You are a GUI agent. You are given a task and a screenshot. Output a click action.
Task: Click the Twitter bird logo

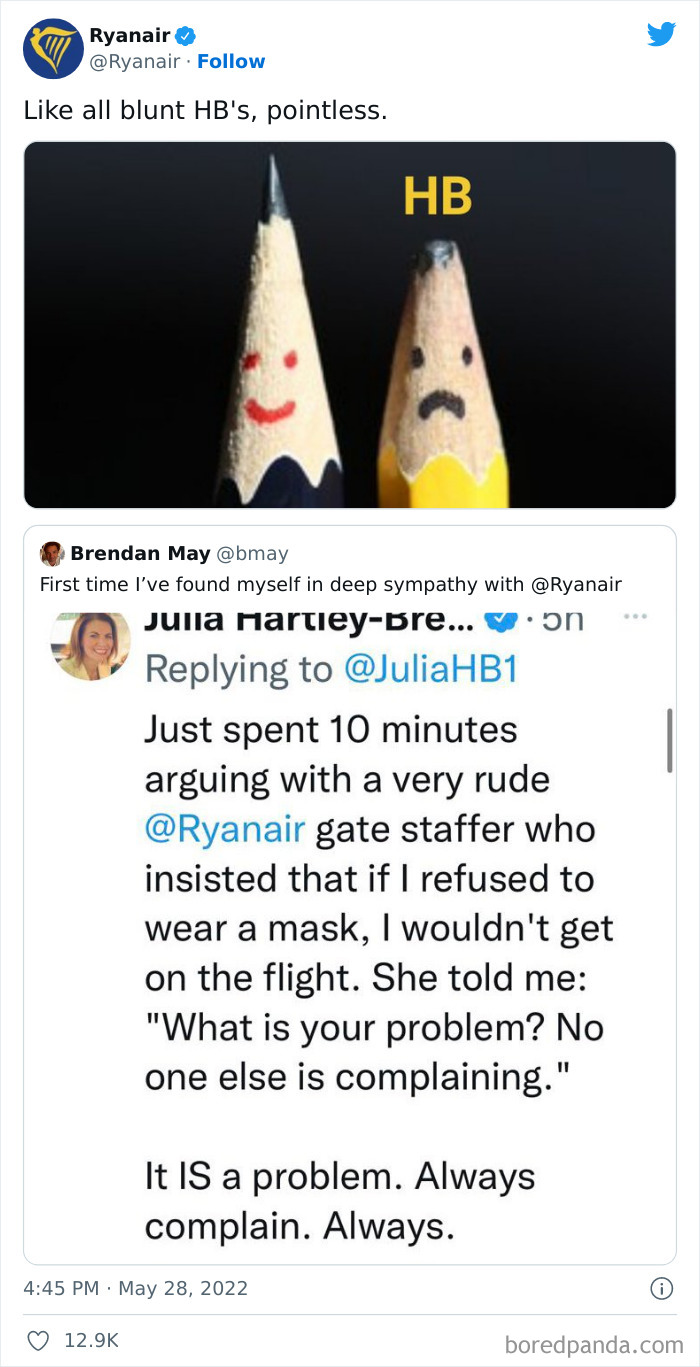point(662,34)
